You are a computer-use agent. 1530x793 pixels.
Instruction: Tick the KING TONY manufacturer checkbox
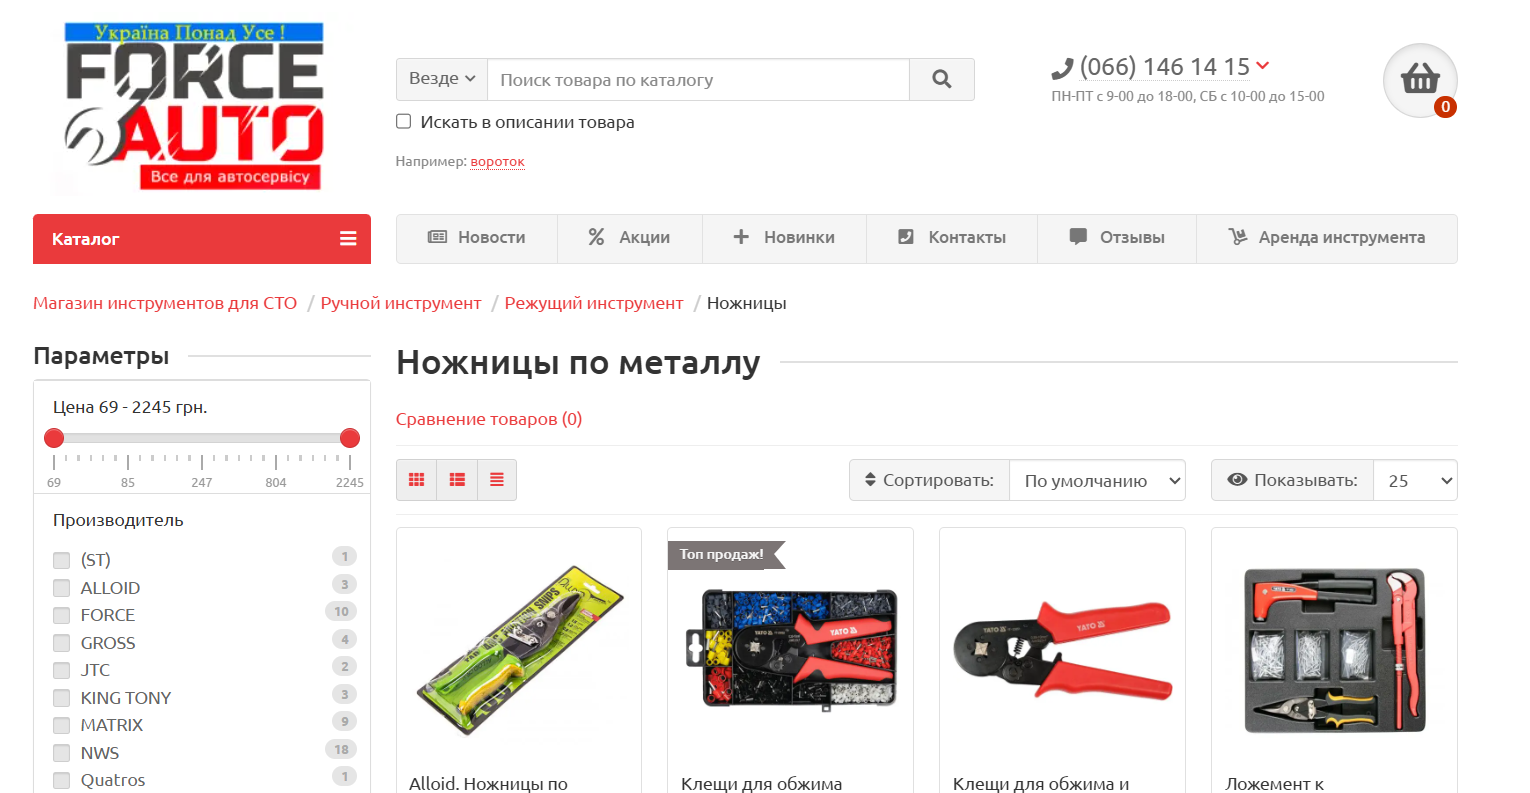[62, 698]
